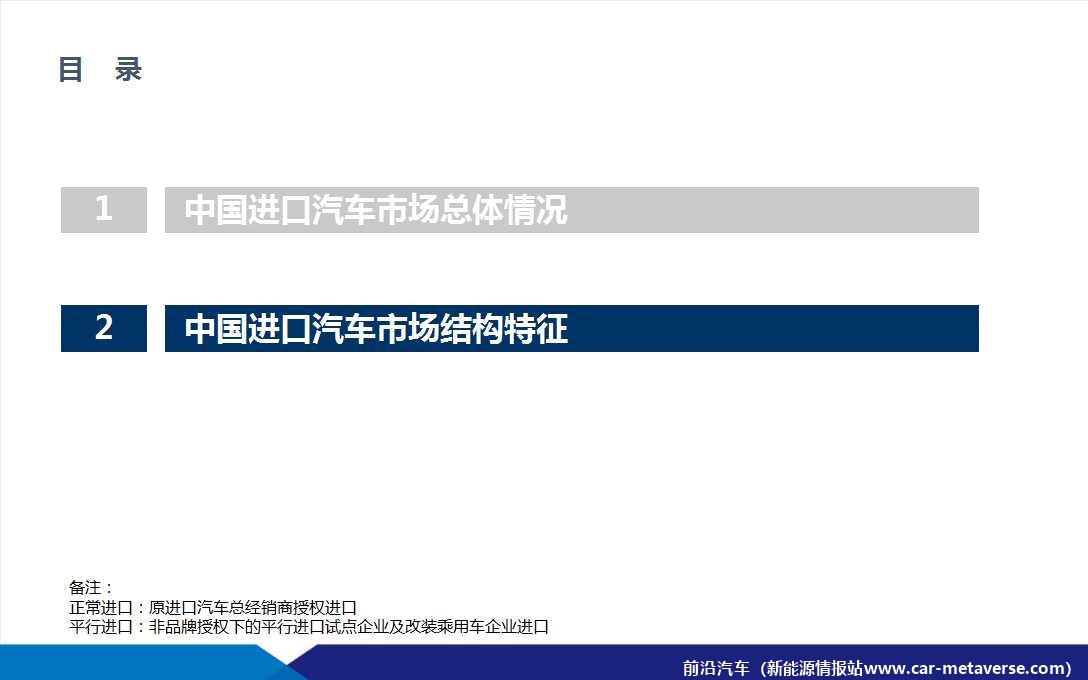Select the 平行进口 note line
The image size is (1088, 680).
pyautogui.click(x=309, y=627)
